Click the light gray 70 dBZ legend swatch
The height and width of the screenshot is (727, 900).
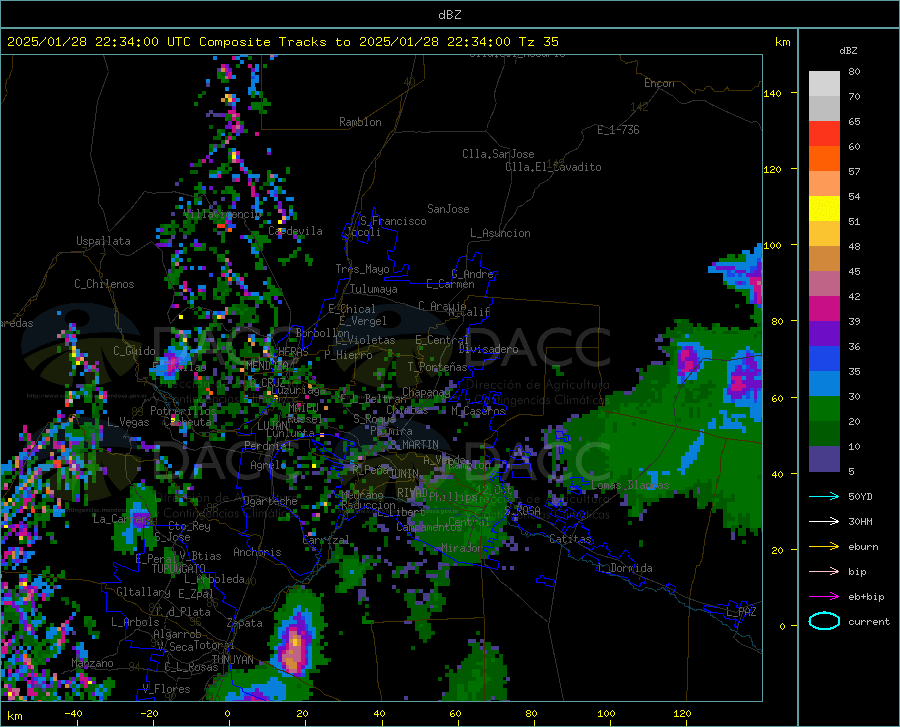pyautogui.click(x=824, y=108)
